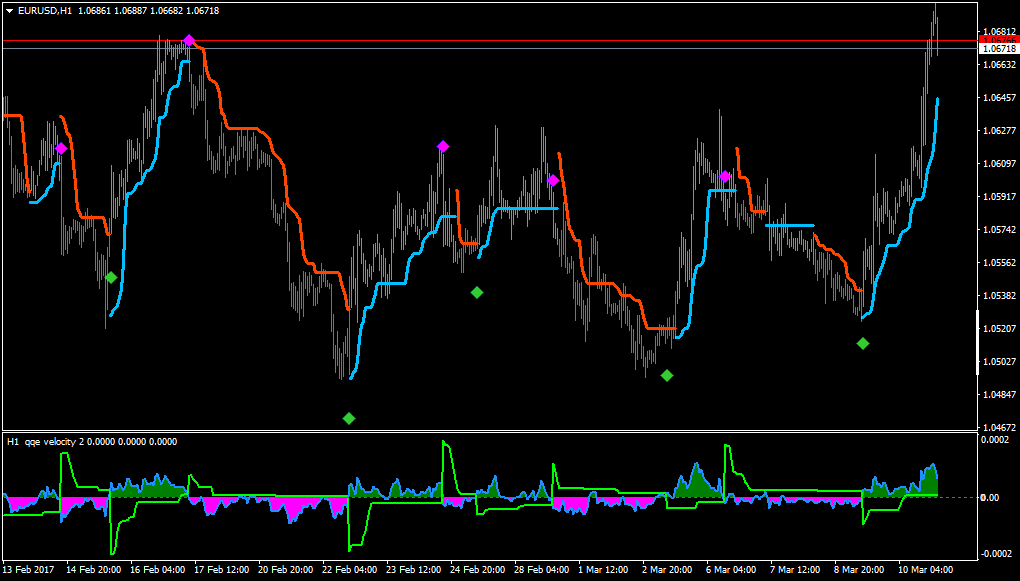The width and height of the screenshot is (1020, 581).
Task: Click the red horizontal price line
Action: click(490, 40)
